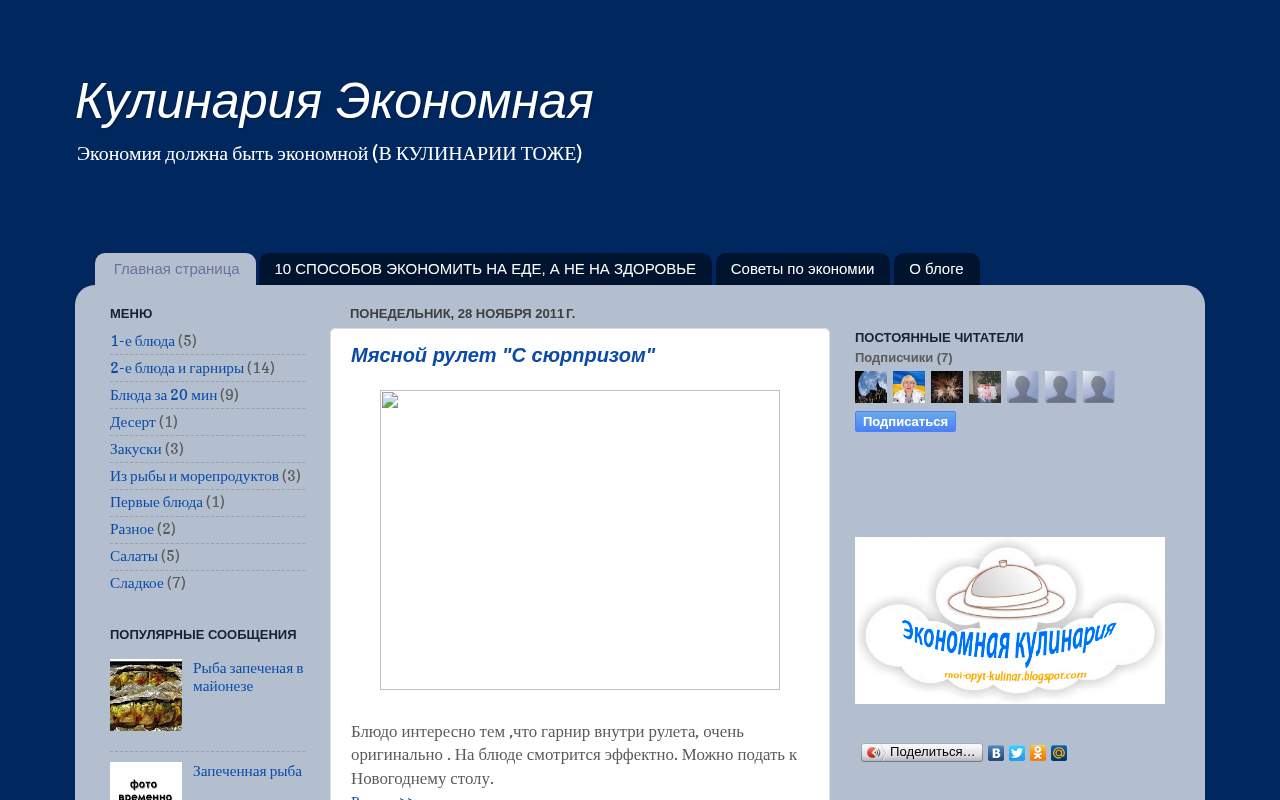Screen dimensions: 1280x800
Task: Click the Поделиться share button
Action: pos(922,752)
